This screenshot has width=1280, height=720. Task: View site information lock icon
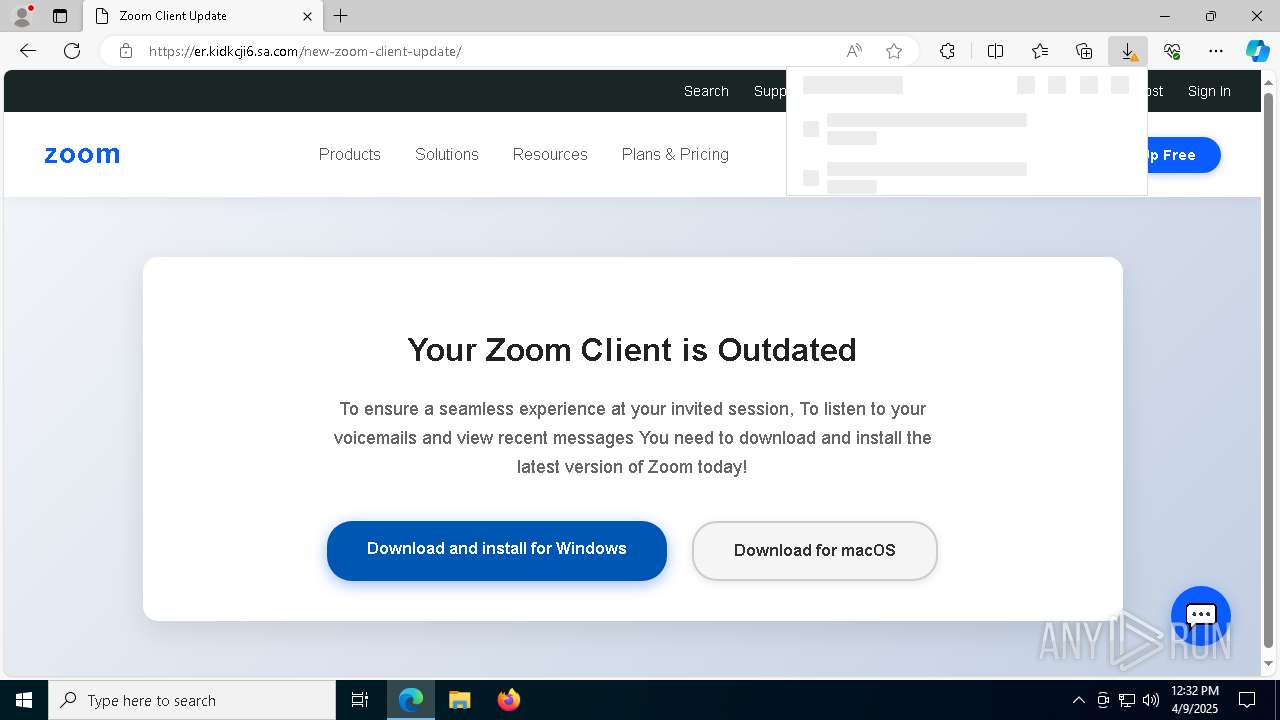(126, 51)
